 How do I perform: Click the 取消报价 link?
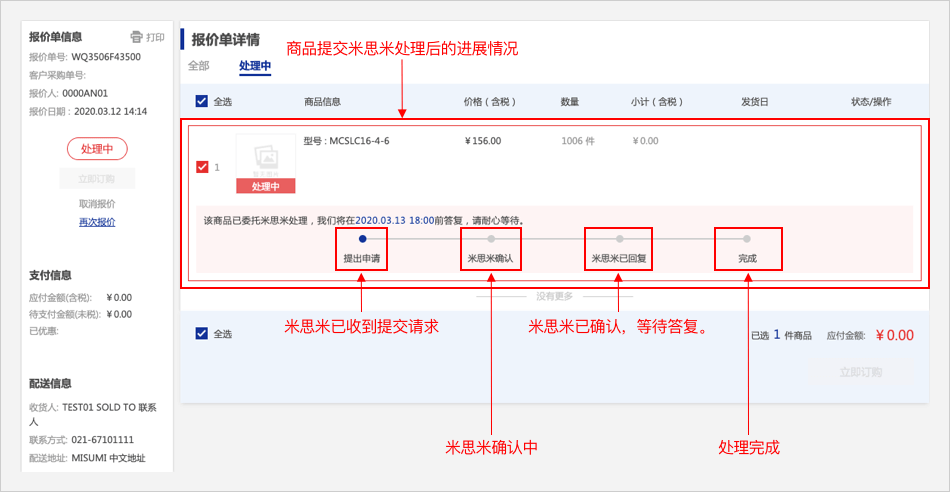[97, 204]
